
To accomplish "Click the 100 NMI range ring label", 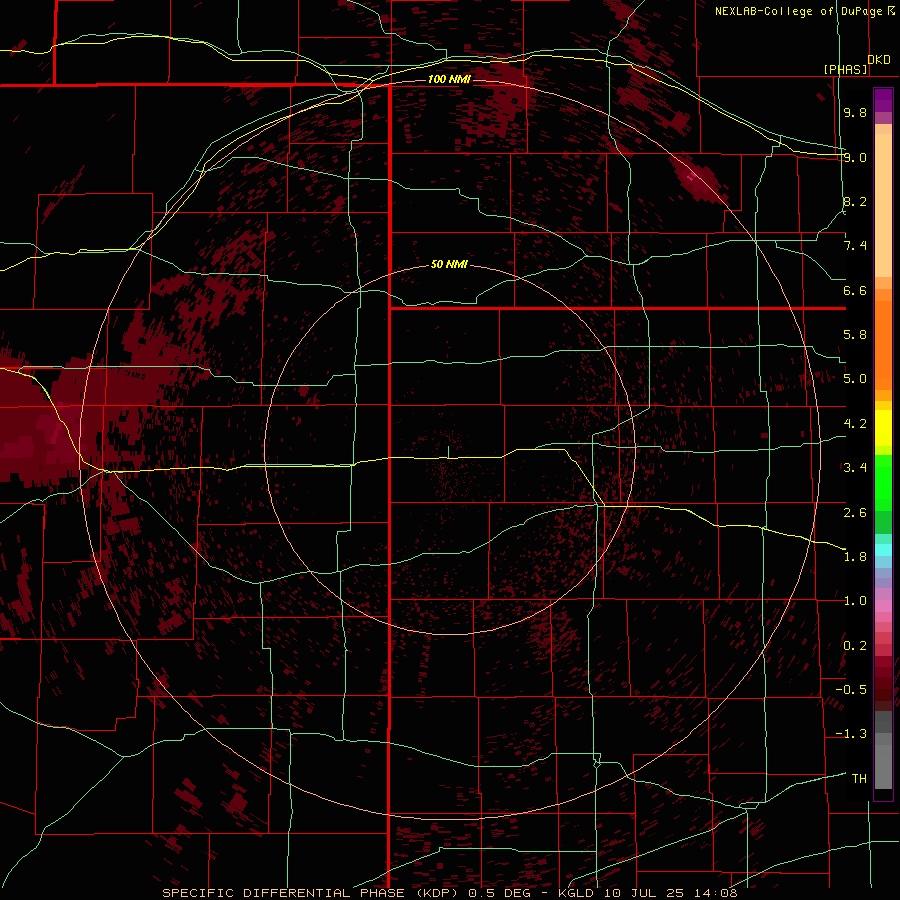I will [449, 79].
